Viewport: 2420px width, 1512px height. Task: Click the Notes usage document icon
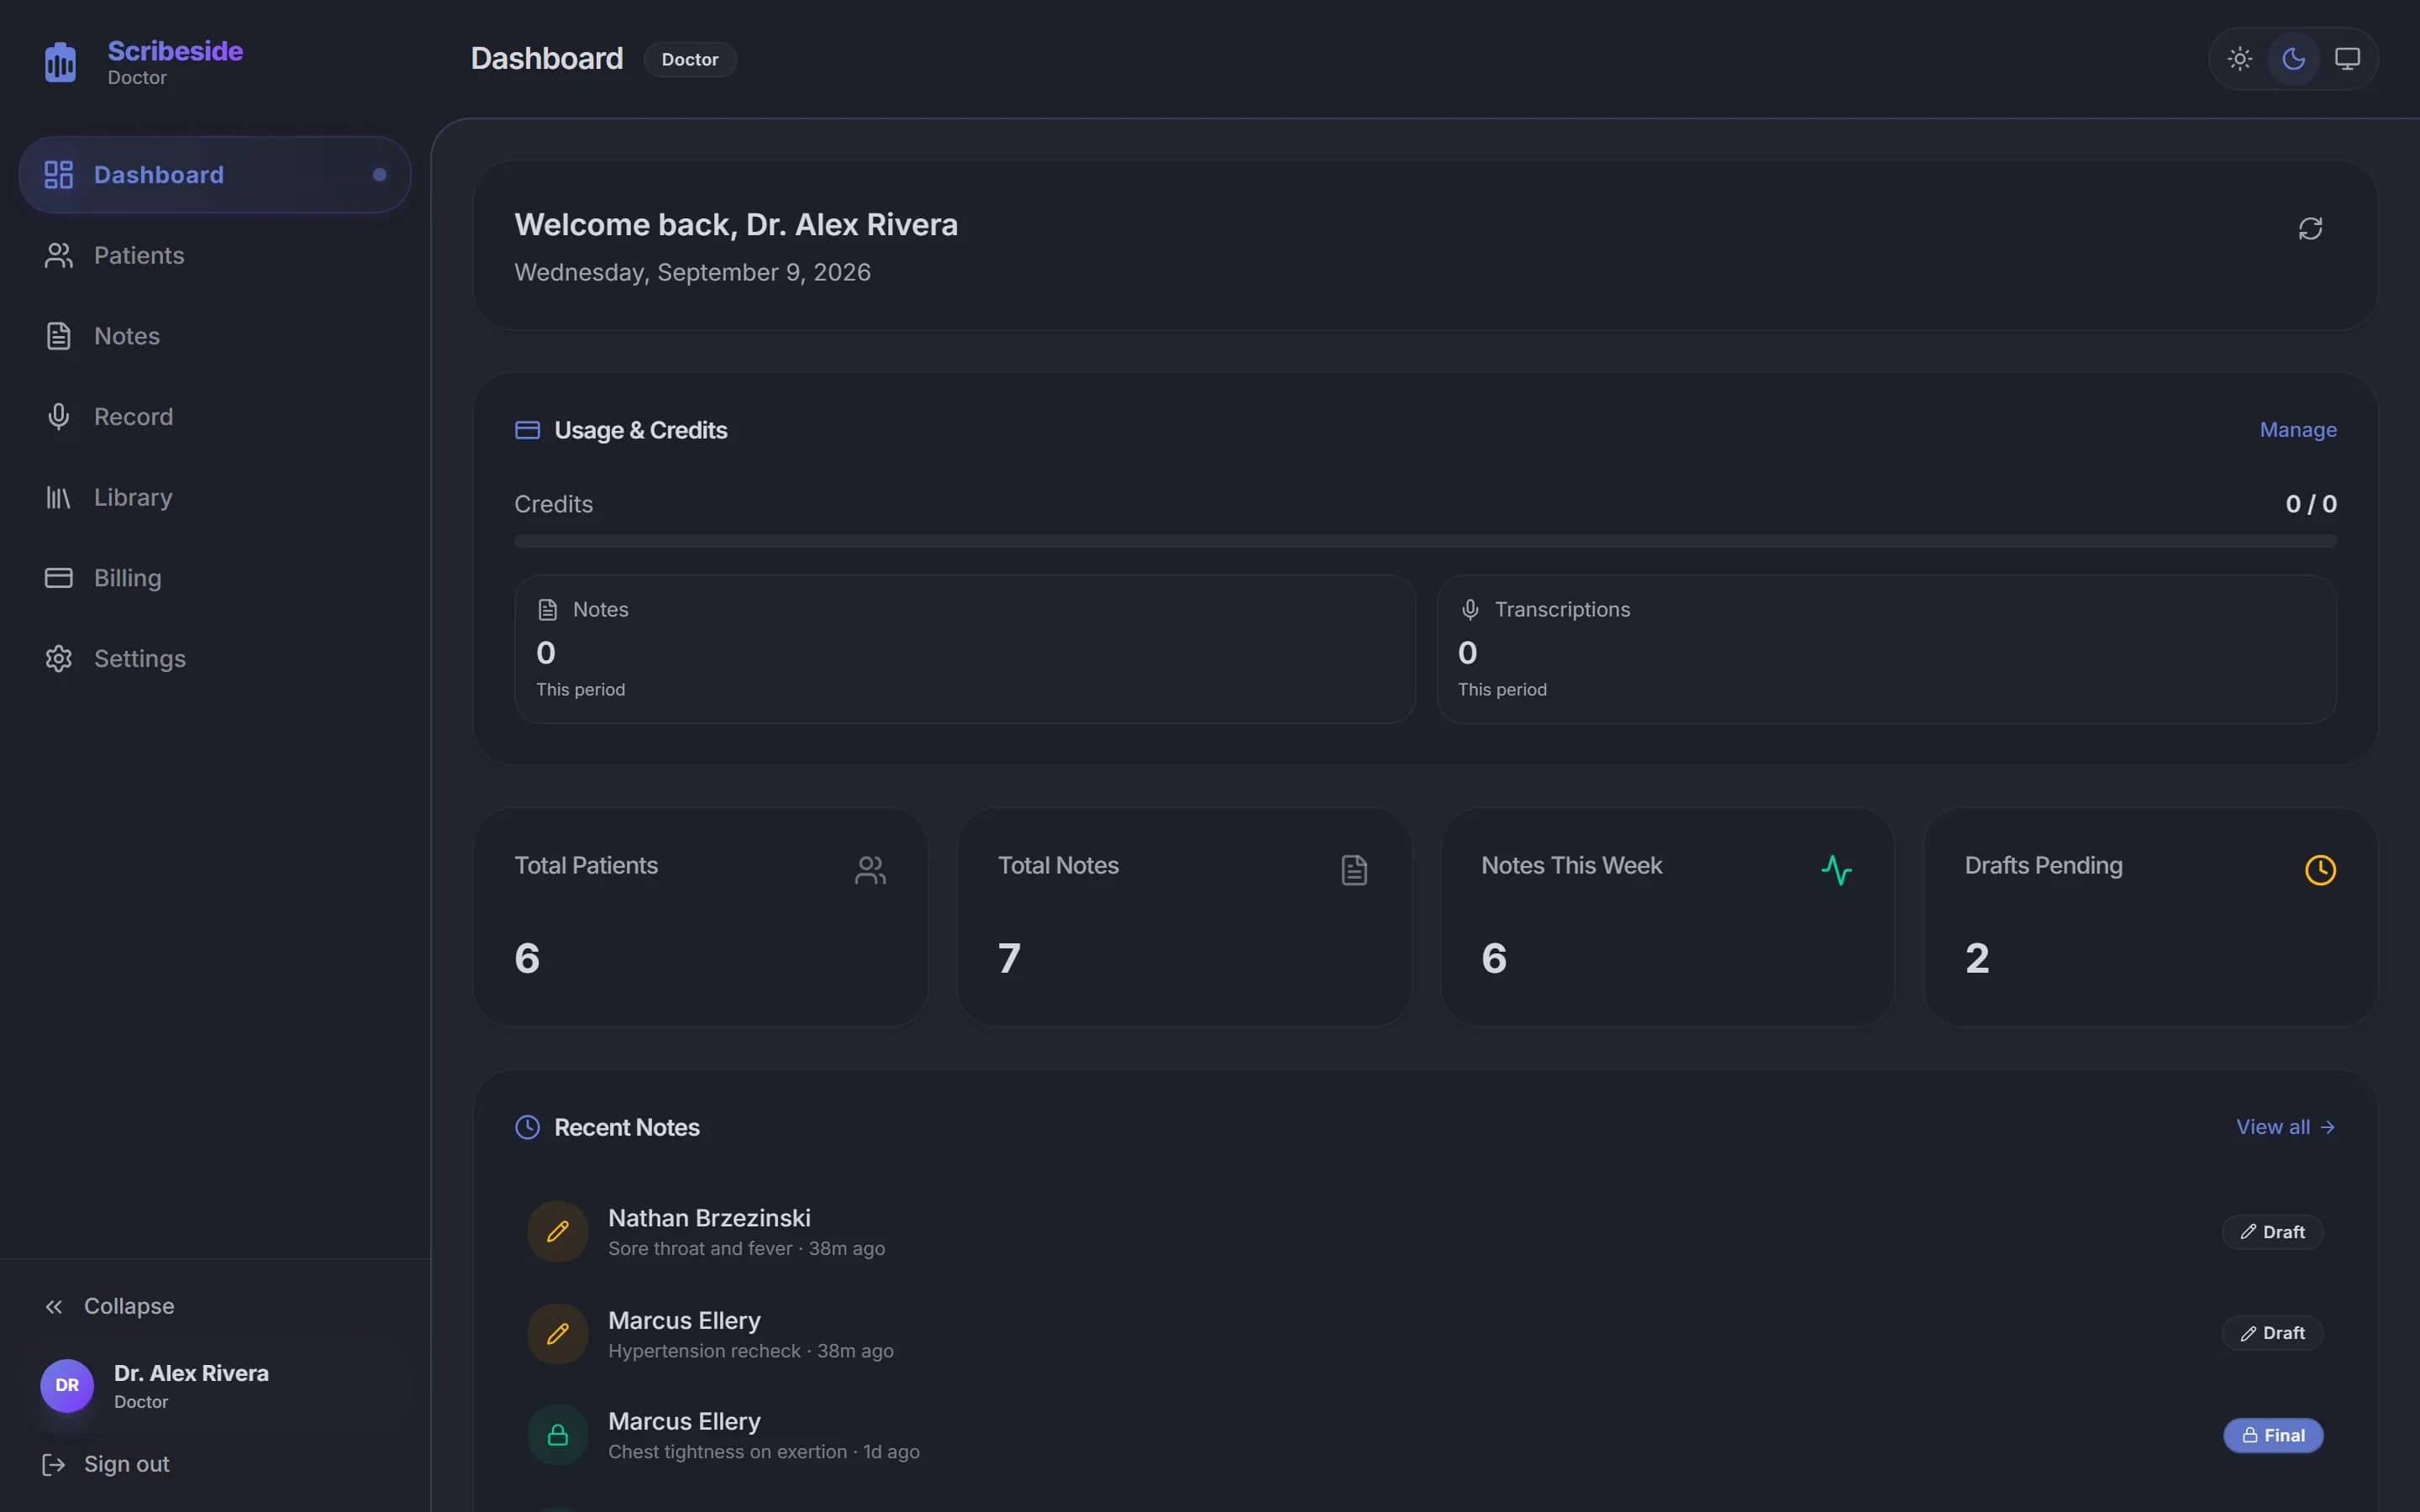coord(547,610)
